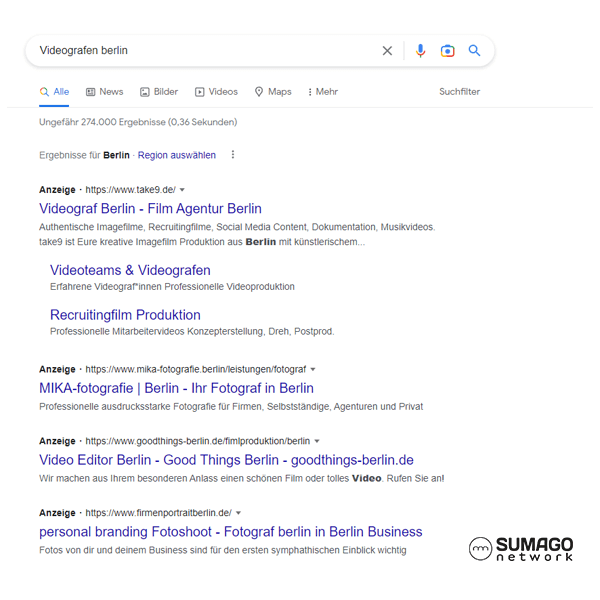Expand the dropdown arrow next to goodthings-berlin URL
The height and width of the screenshot is (600, 600).
317,441
